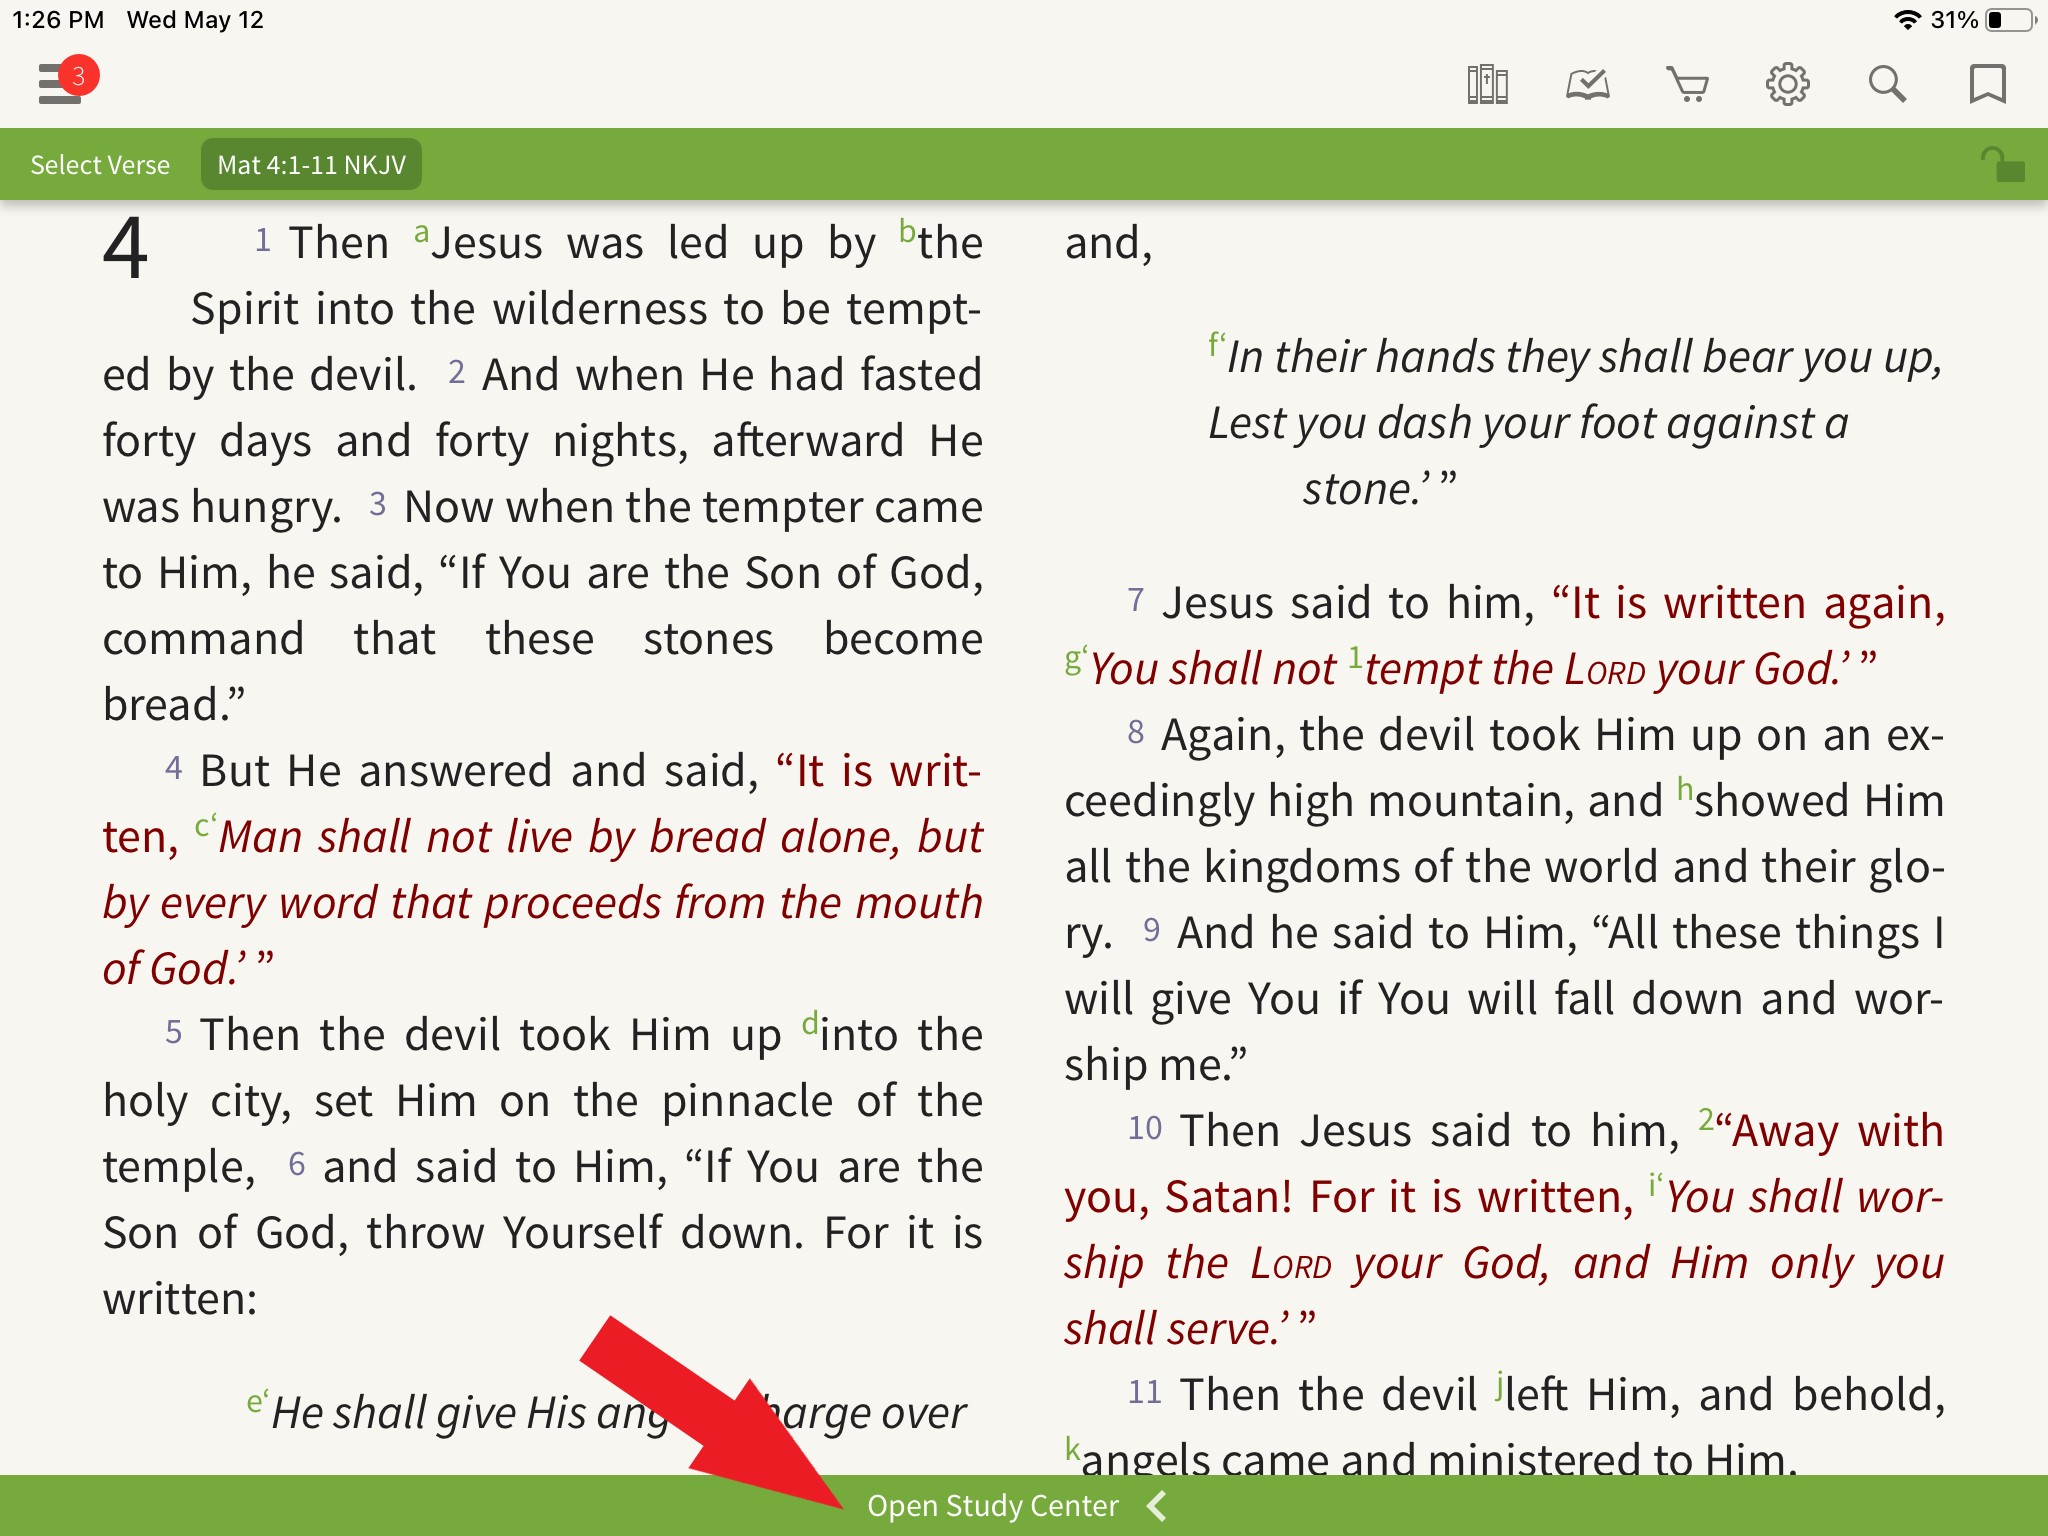Tap the large chapter number 4

coord(125,248)
